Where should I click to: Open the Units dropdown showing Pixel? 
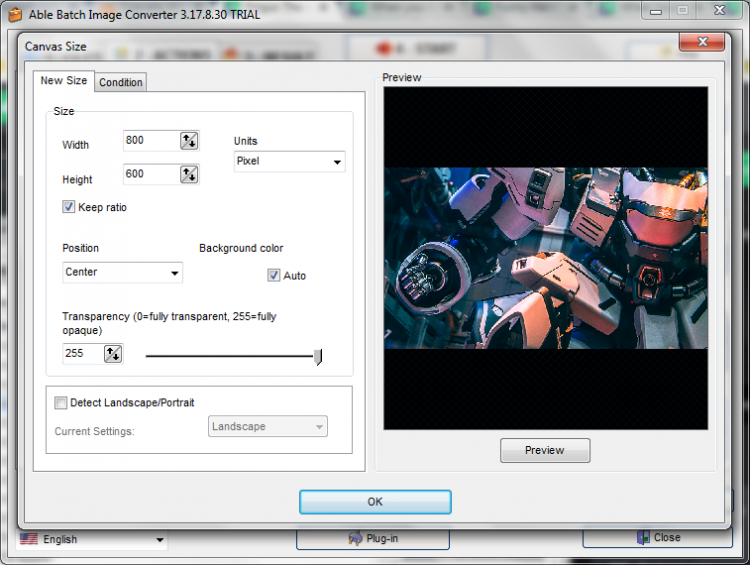(x=289, y=162)
